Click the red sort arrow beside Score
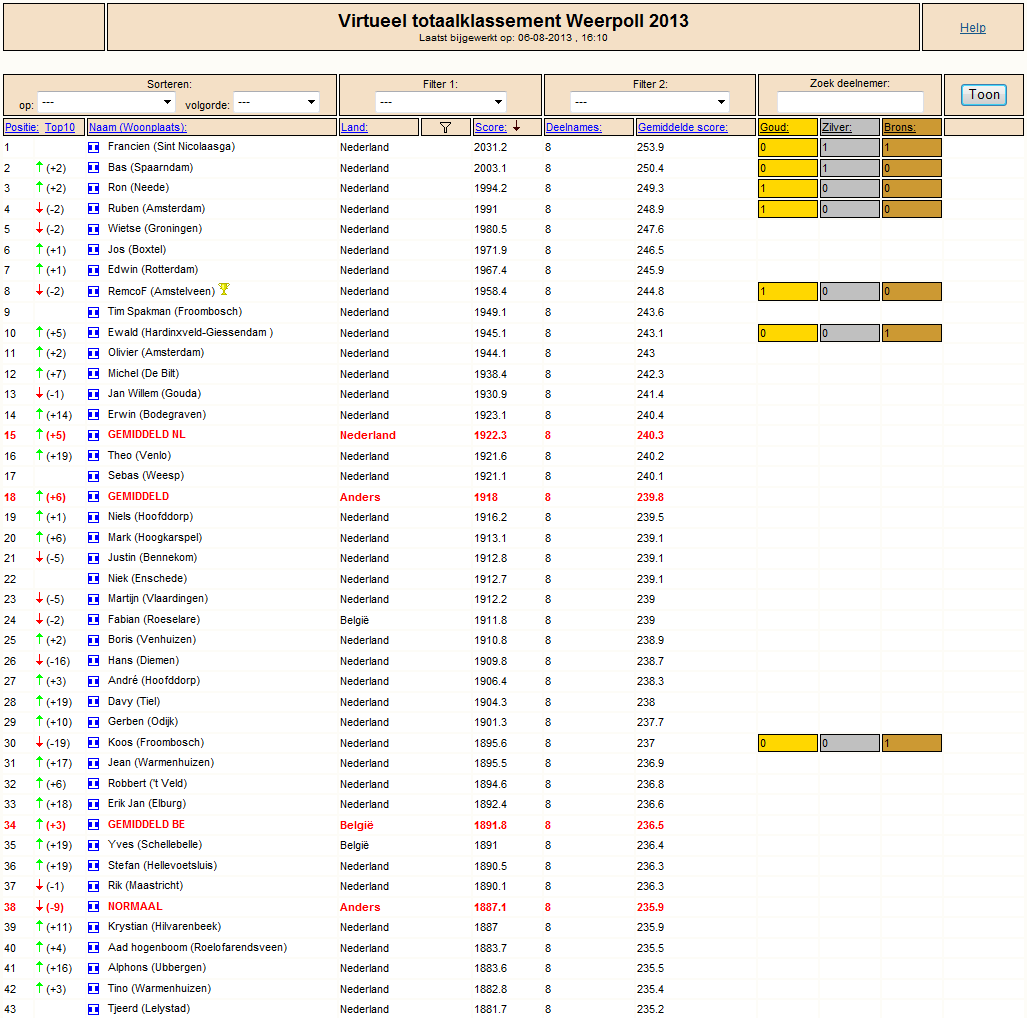Screen dimensions: 1027x1018 coord(516,127)
